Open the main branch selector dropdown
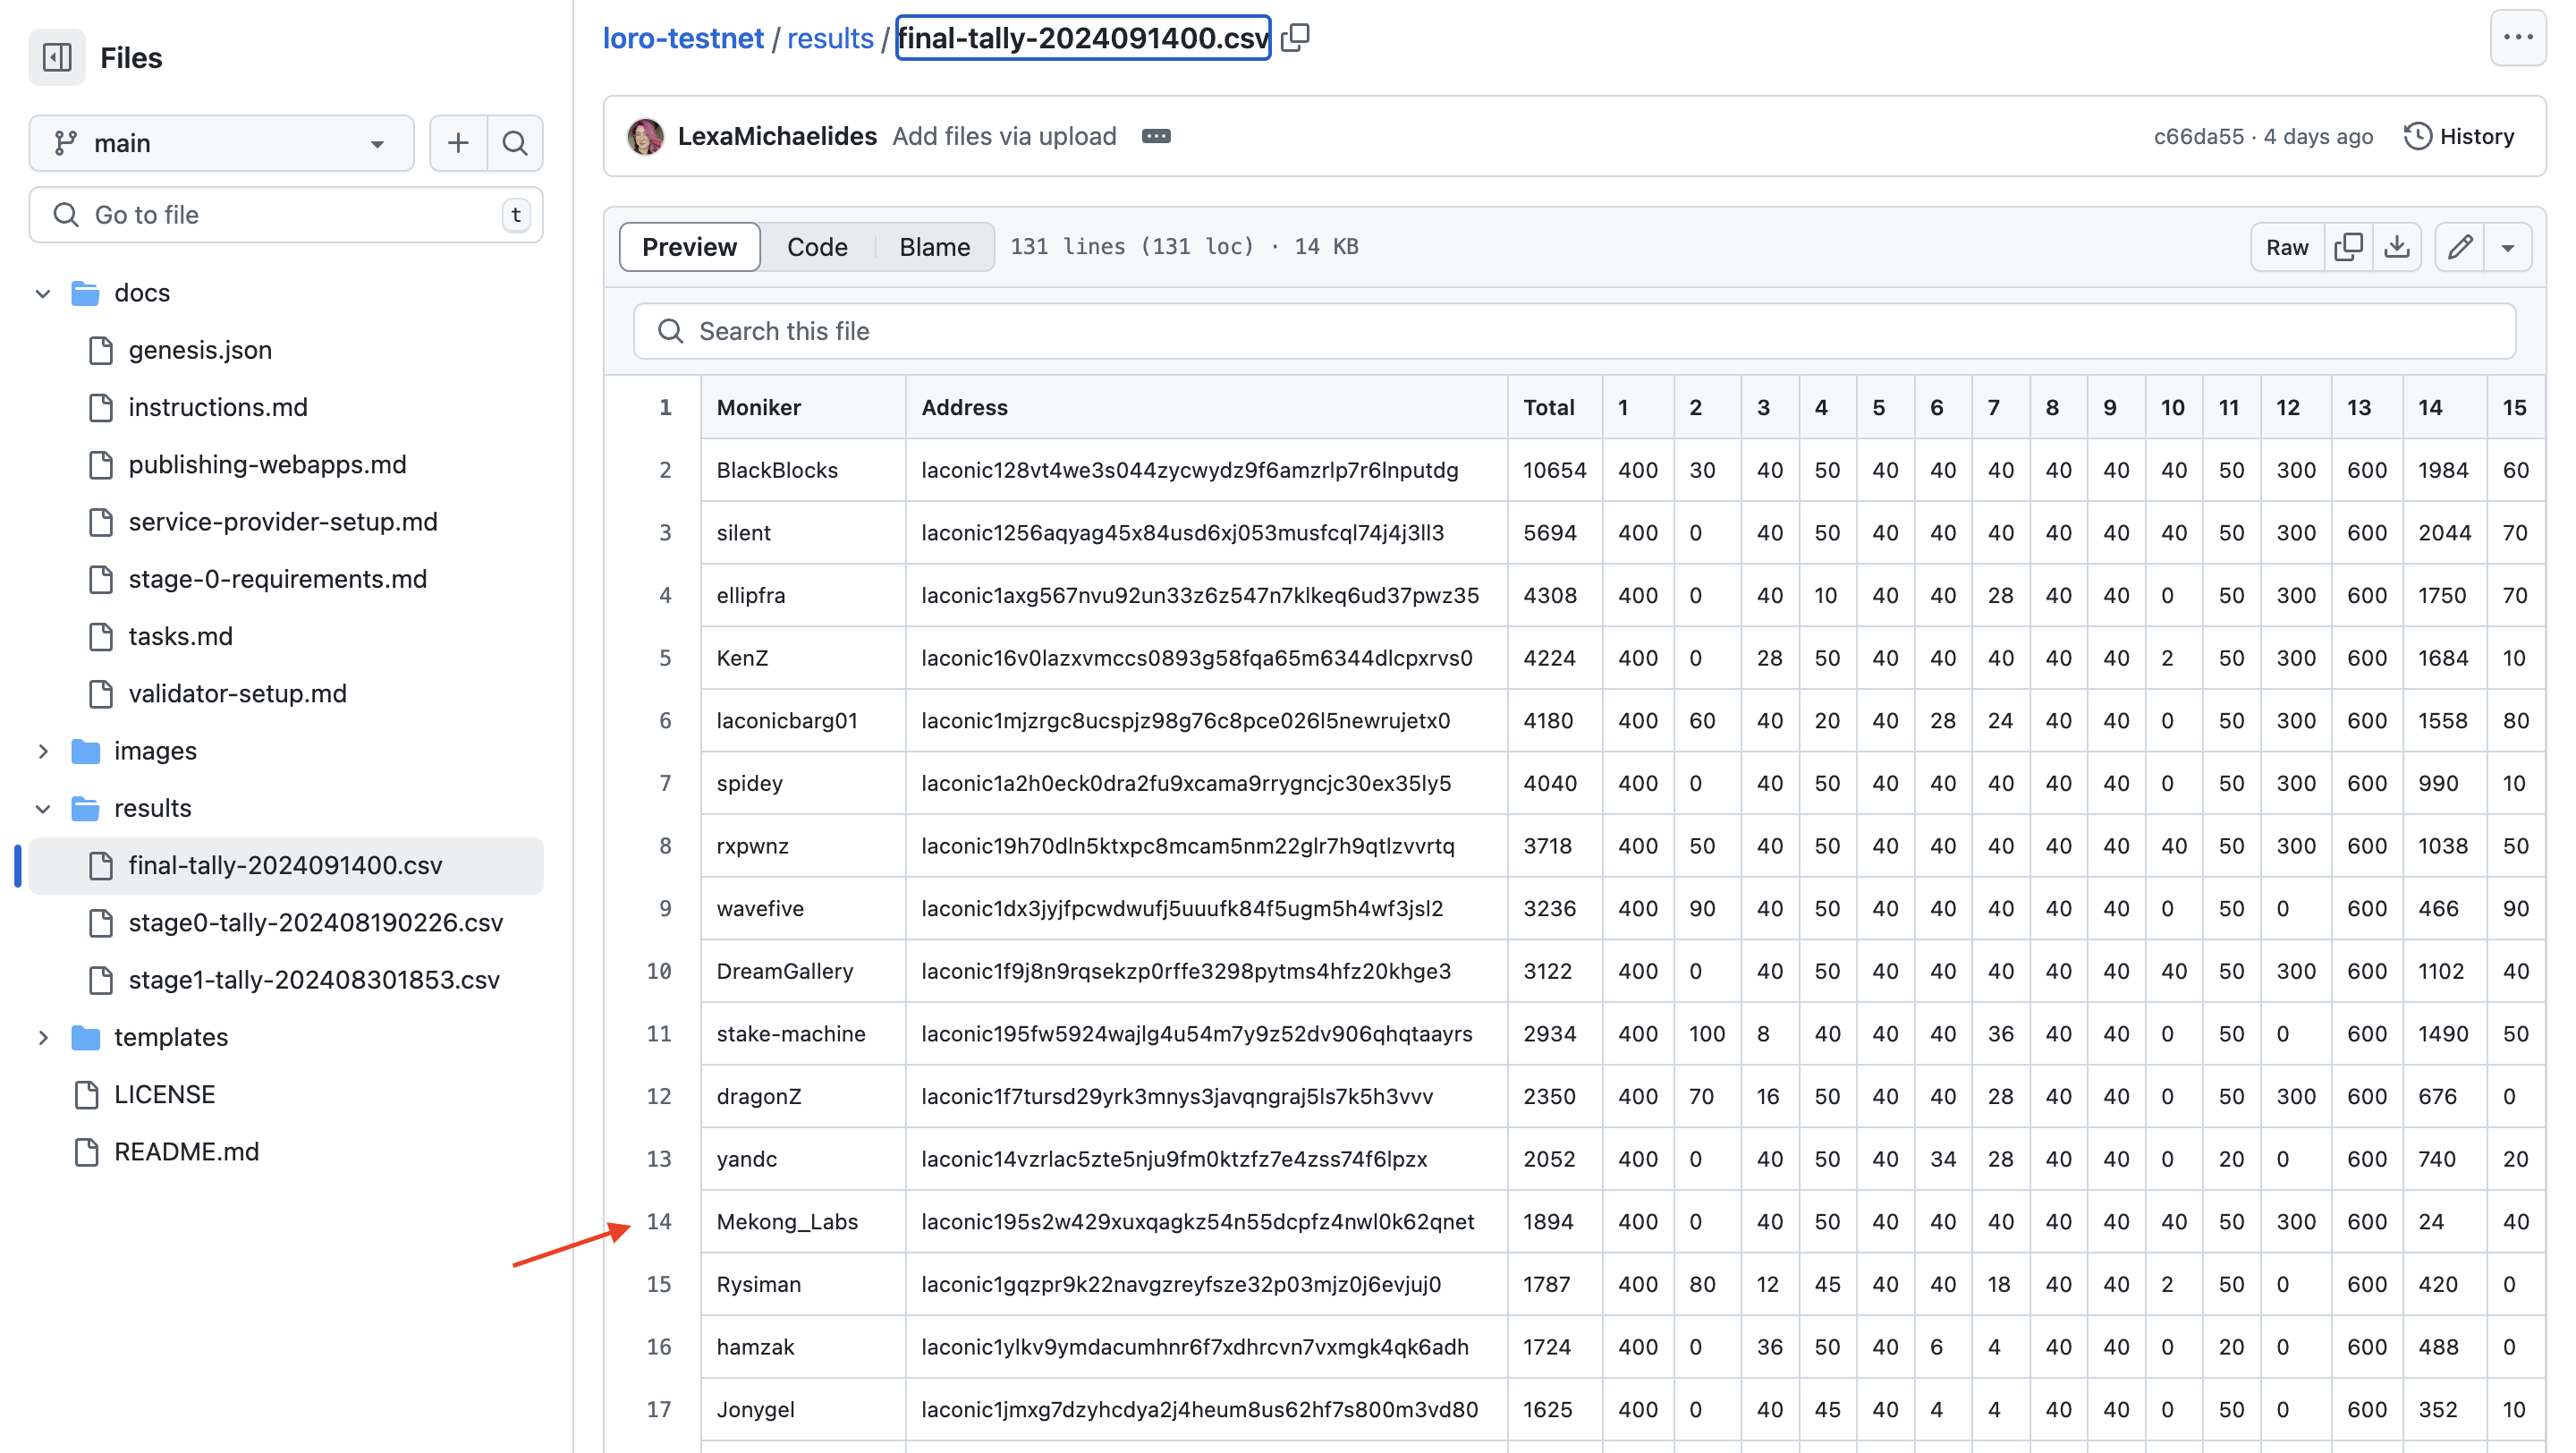Viewport: 2576px width, 1453px height. click(x=221, y=143)
